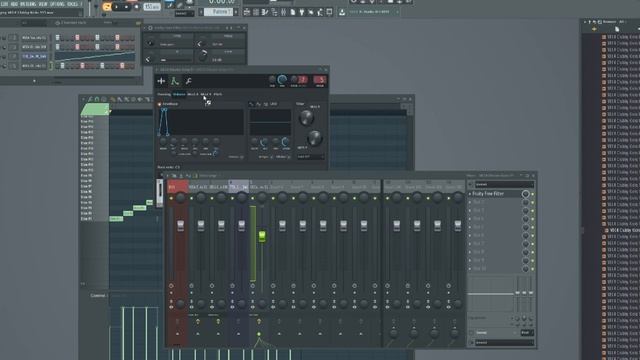Adjust the PAN knob in sampler window header
The image size is (640, 360).
(x=272, y=80)
